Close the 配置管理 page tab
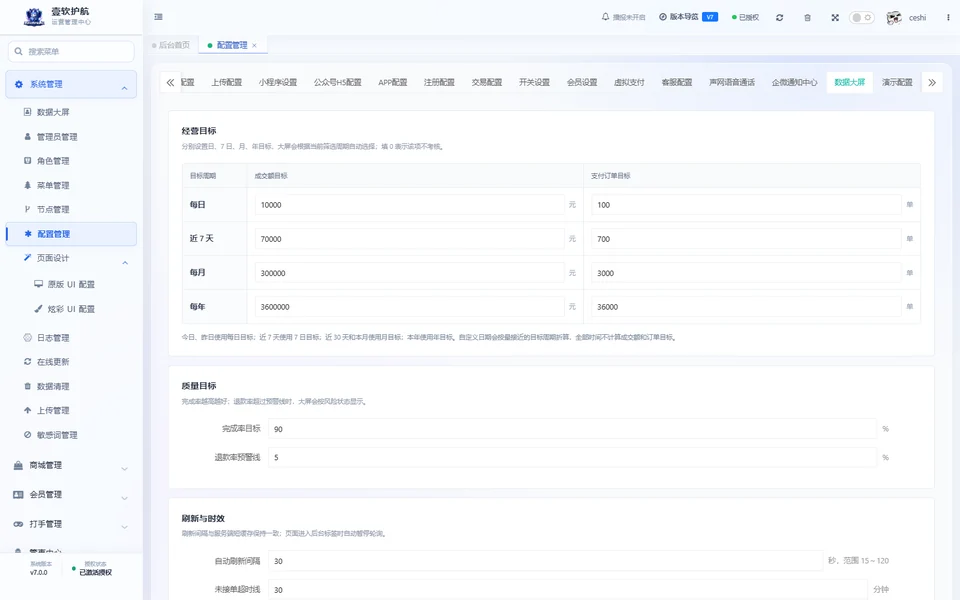The height and width of the screenshot is (600, 960). [x=255, y=45]
